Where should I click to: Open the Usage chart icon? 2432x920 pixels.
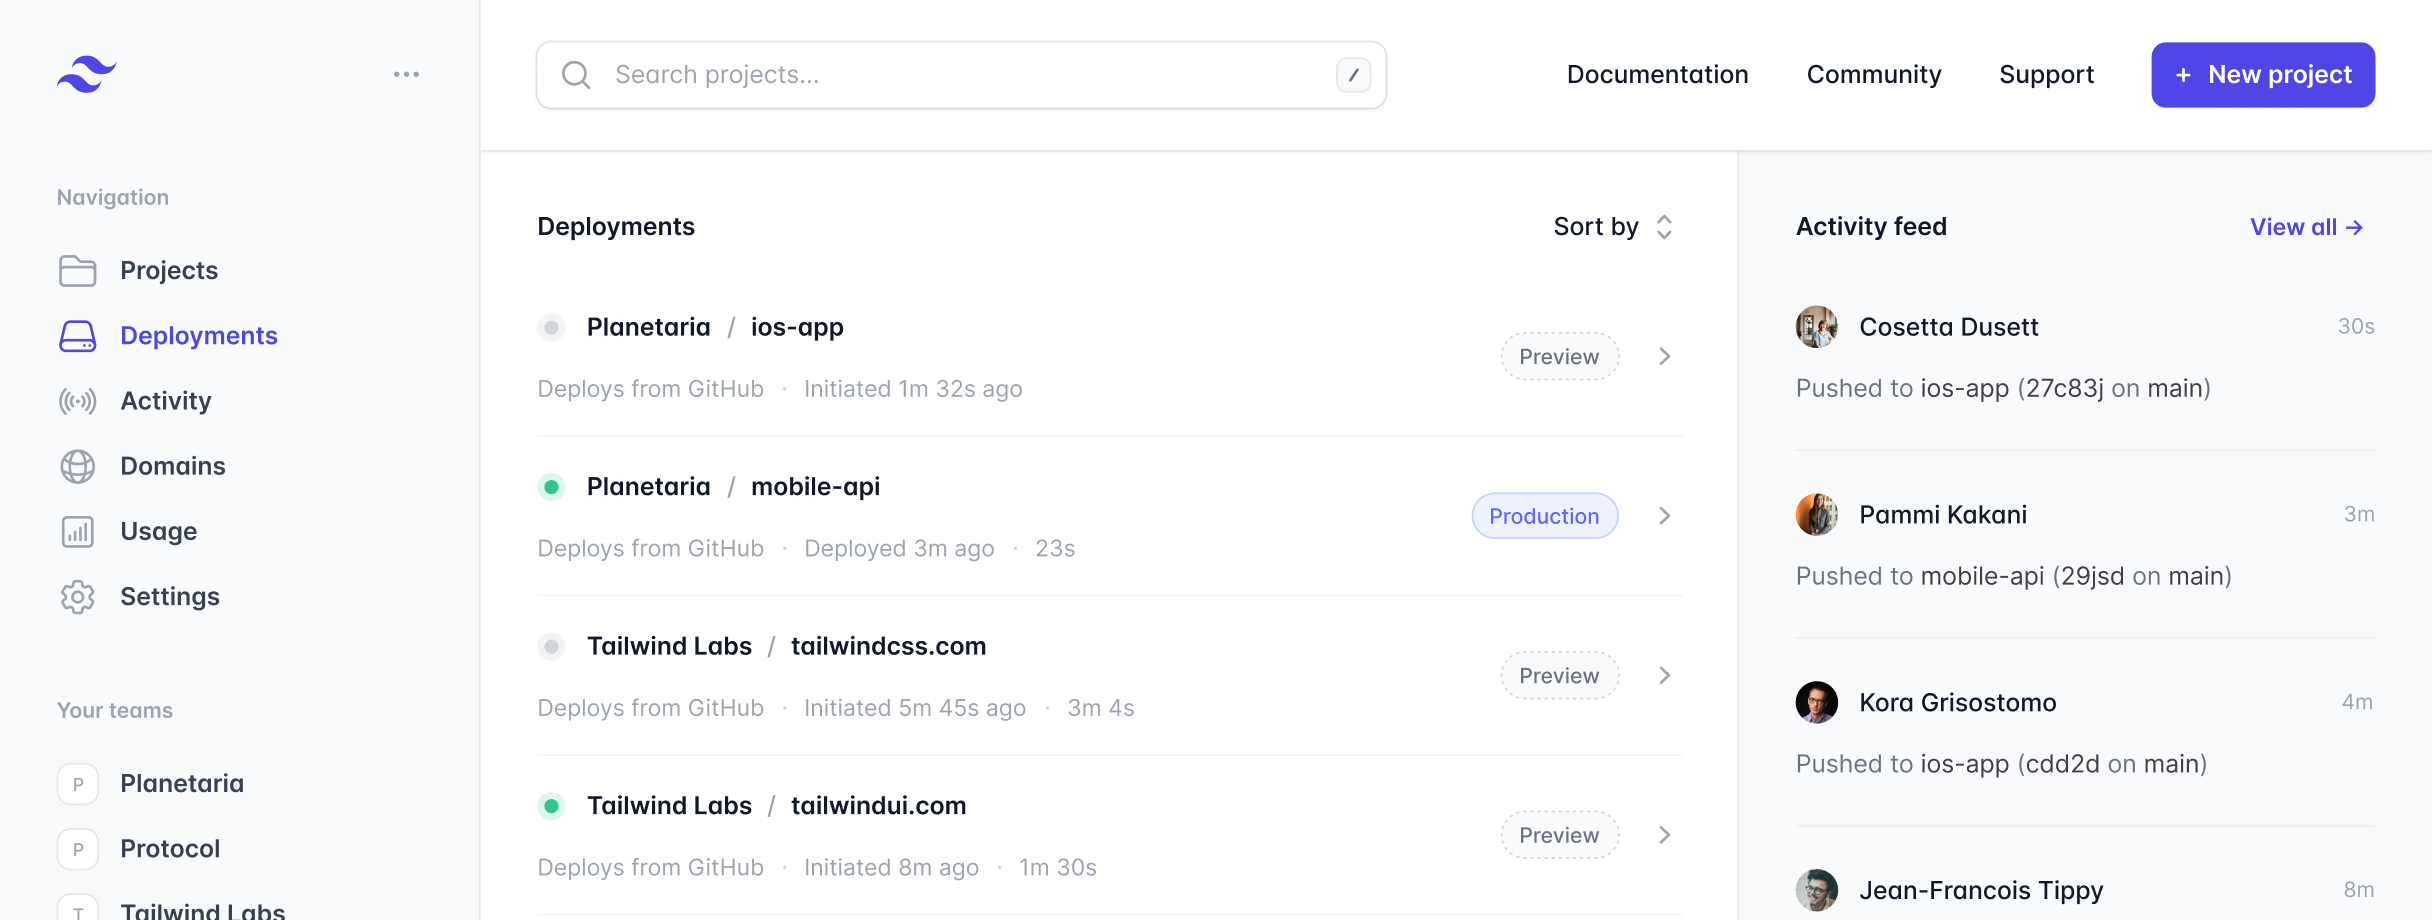point(77,531)
